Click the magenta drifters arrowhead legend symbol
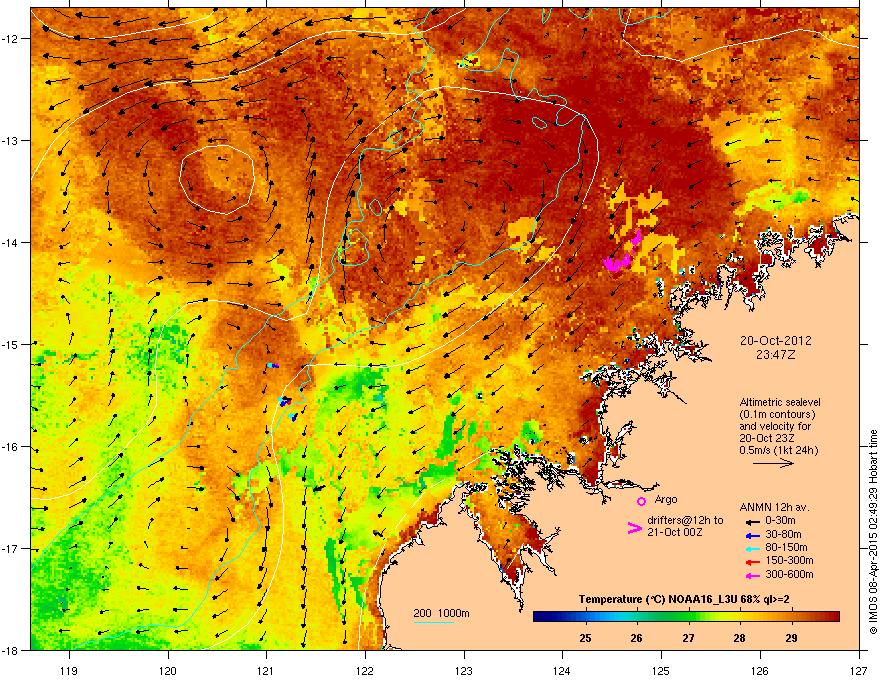 click(x=634, y=528)
